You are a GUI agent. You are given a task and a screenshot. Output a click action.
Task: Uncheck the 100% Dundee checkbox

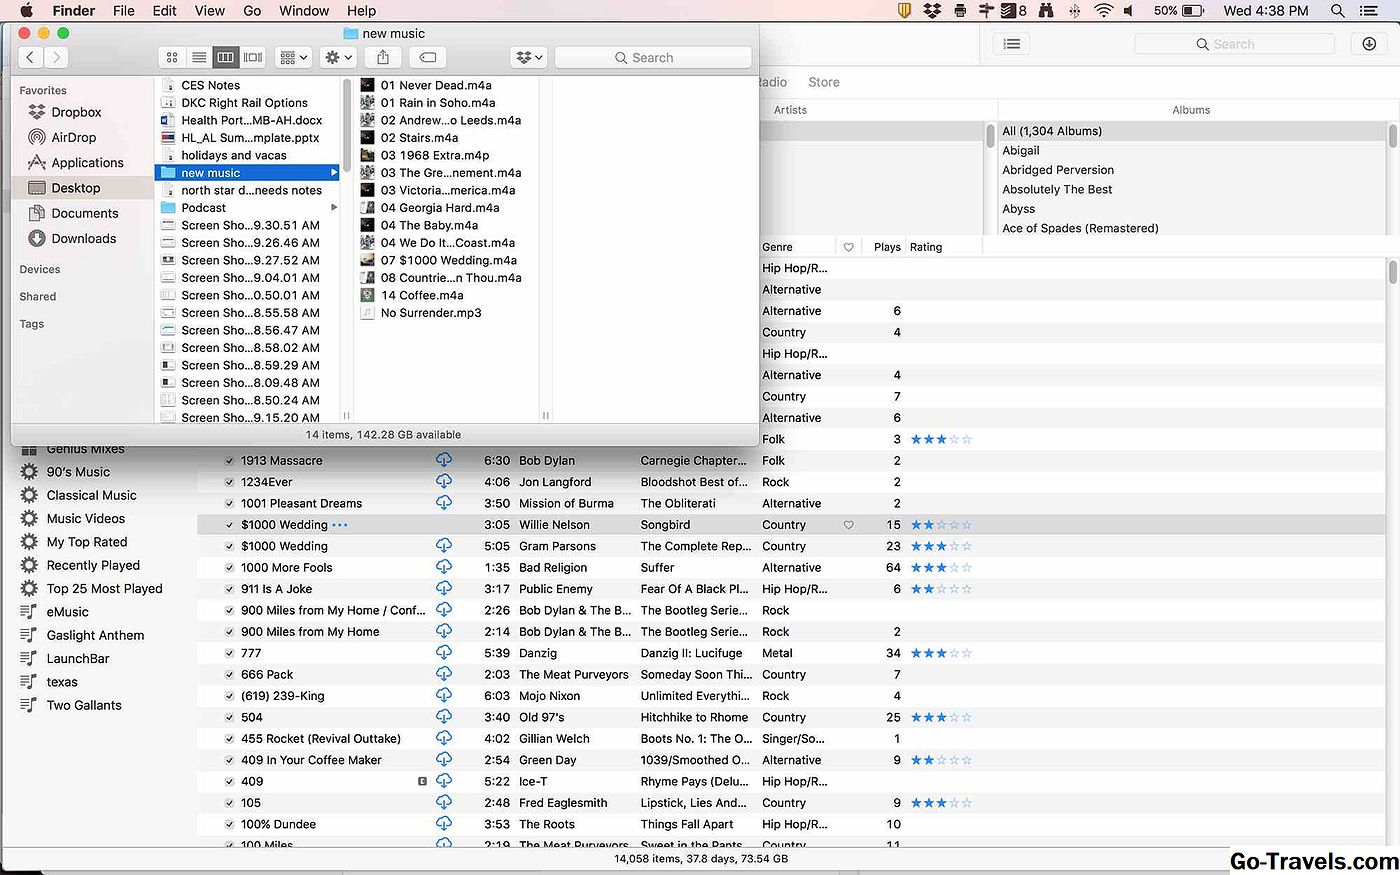tap(230, 825)
